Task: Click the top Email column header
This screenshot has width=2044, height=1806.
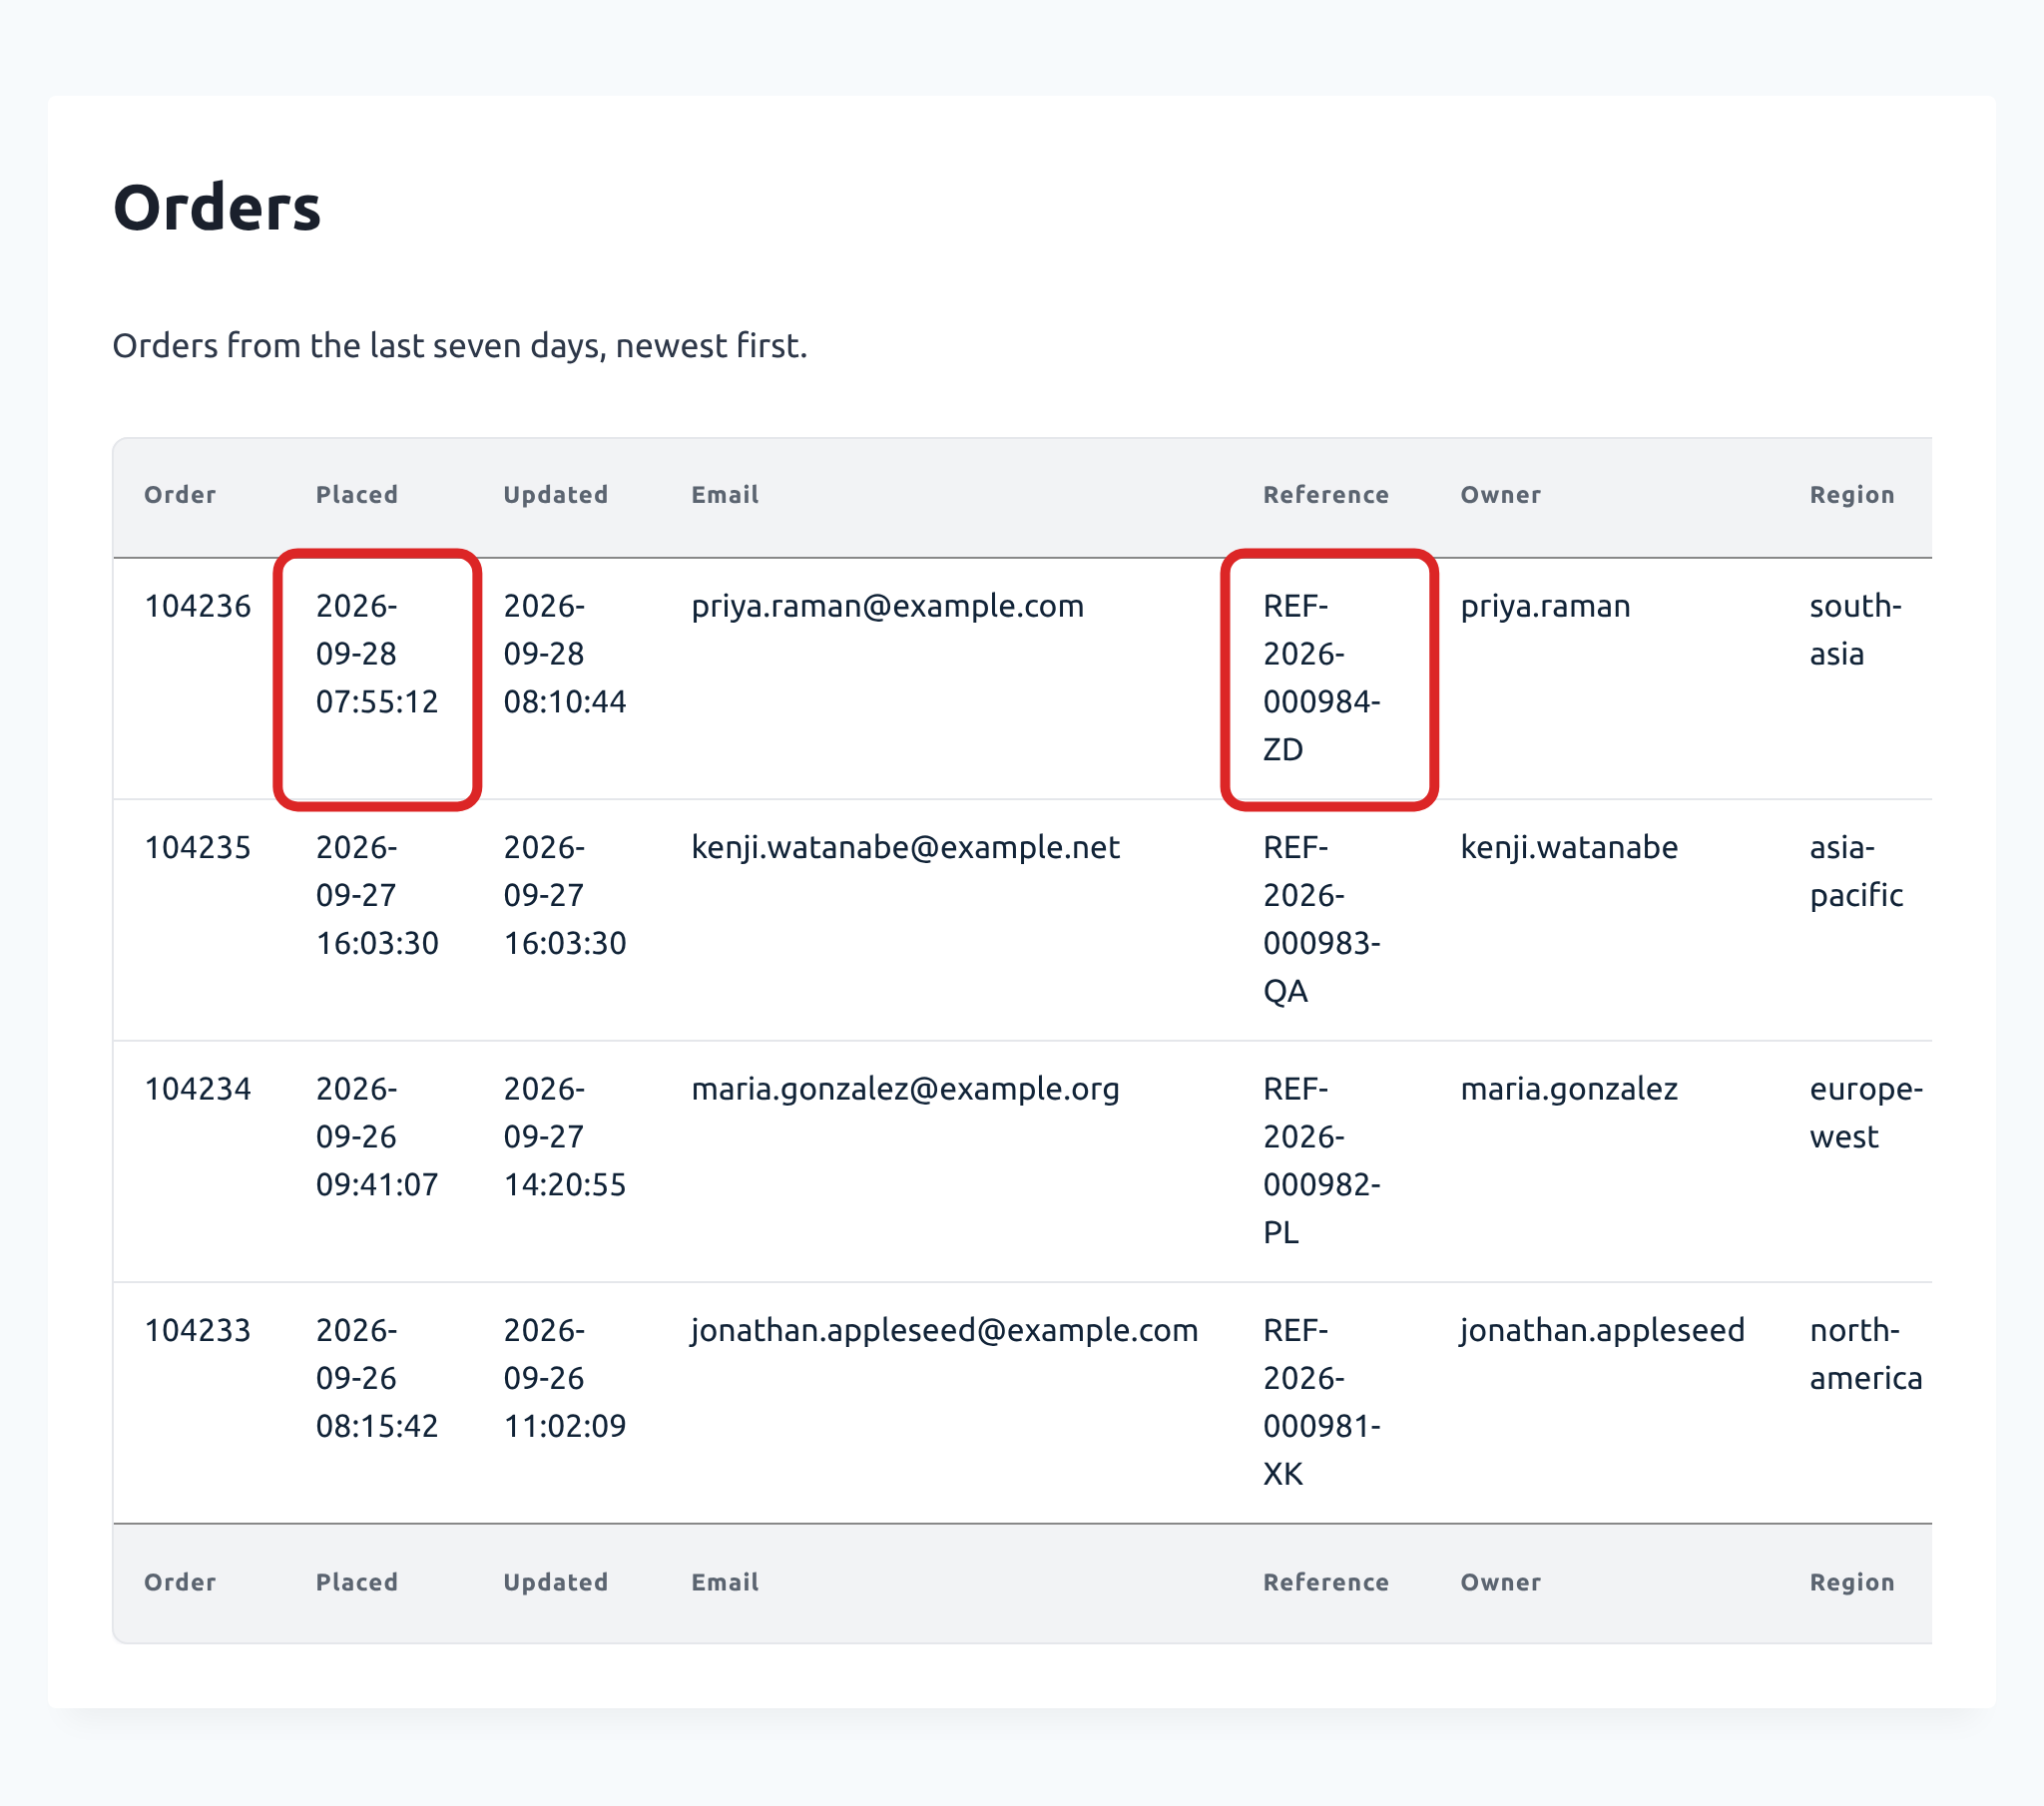Action: pyautogui.click(x=725, y=495)
